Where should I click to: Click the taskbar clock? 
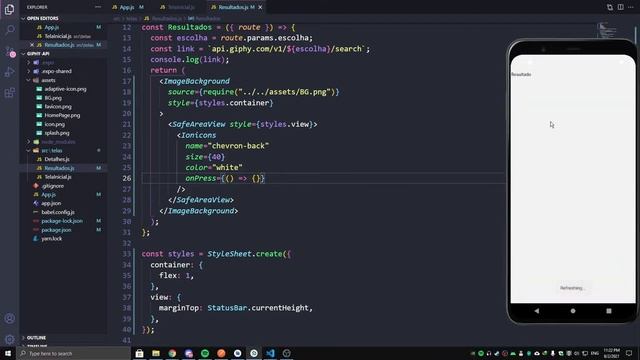pos(611,353)
